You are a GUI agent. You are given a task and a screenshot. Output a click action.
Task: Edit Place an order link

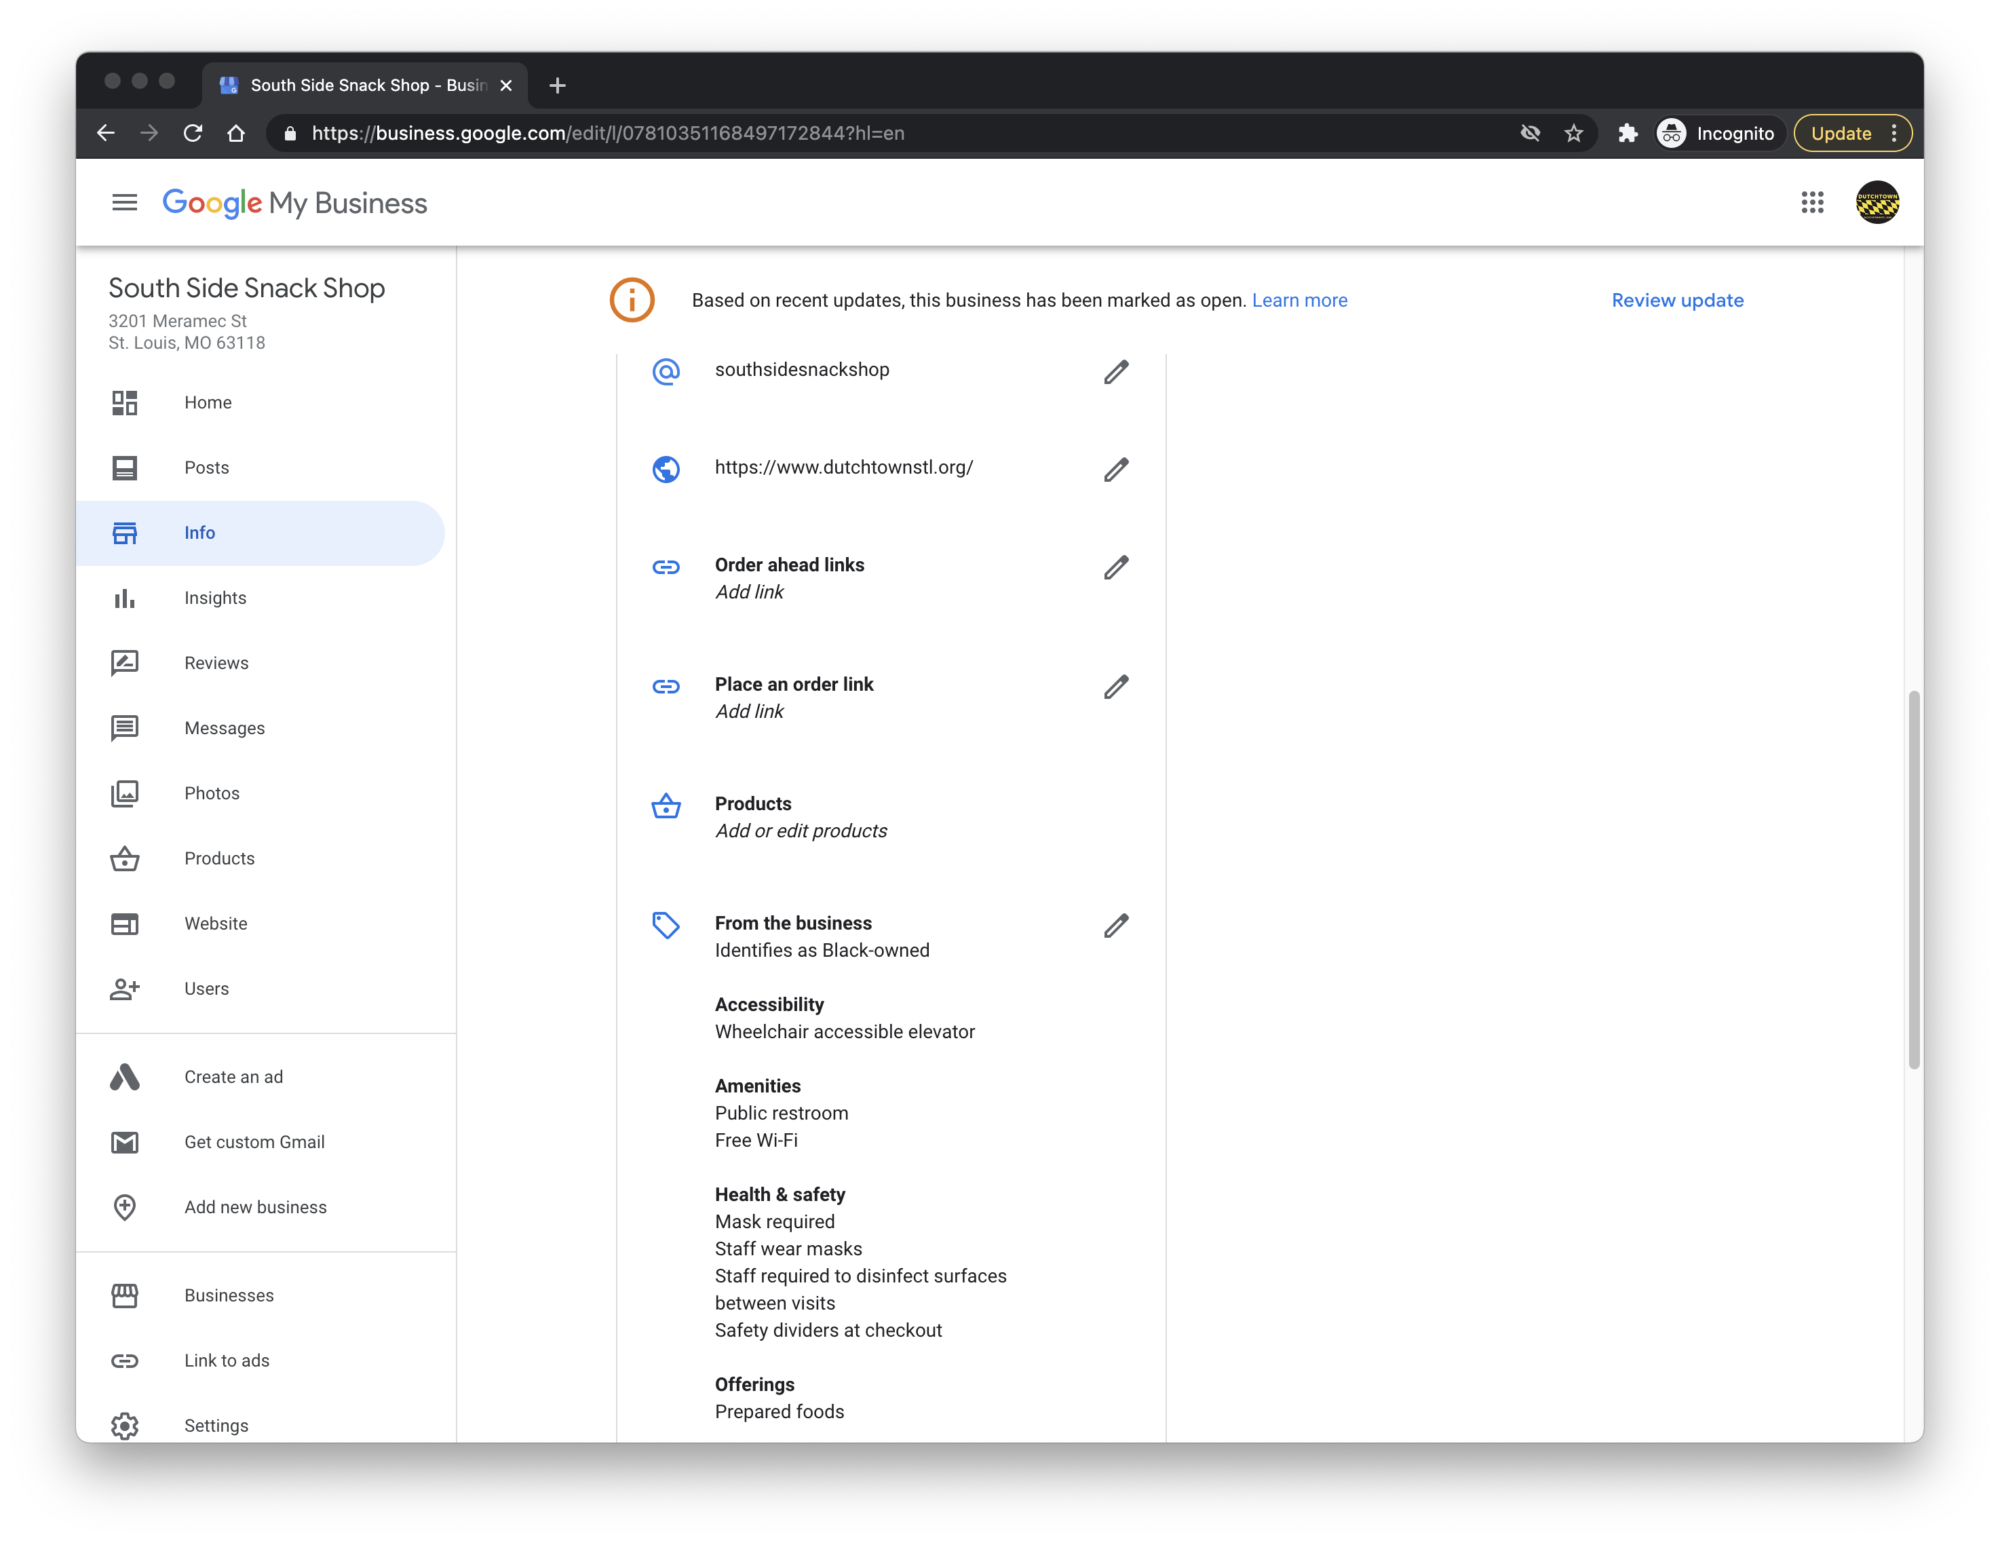pos(1116,686)
